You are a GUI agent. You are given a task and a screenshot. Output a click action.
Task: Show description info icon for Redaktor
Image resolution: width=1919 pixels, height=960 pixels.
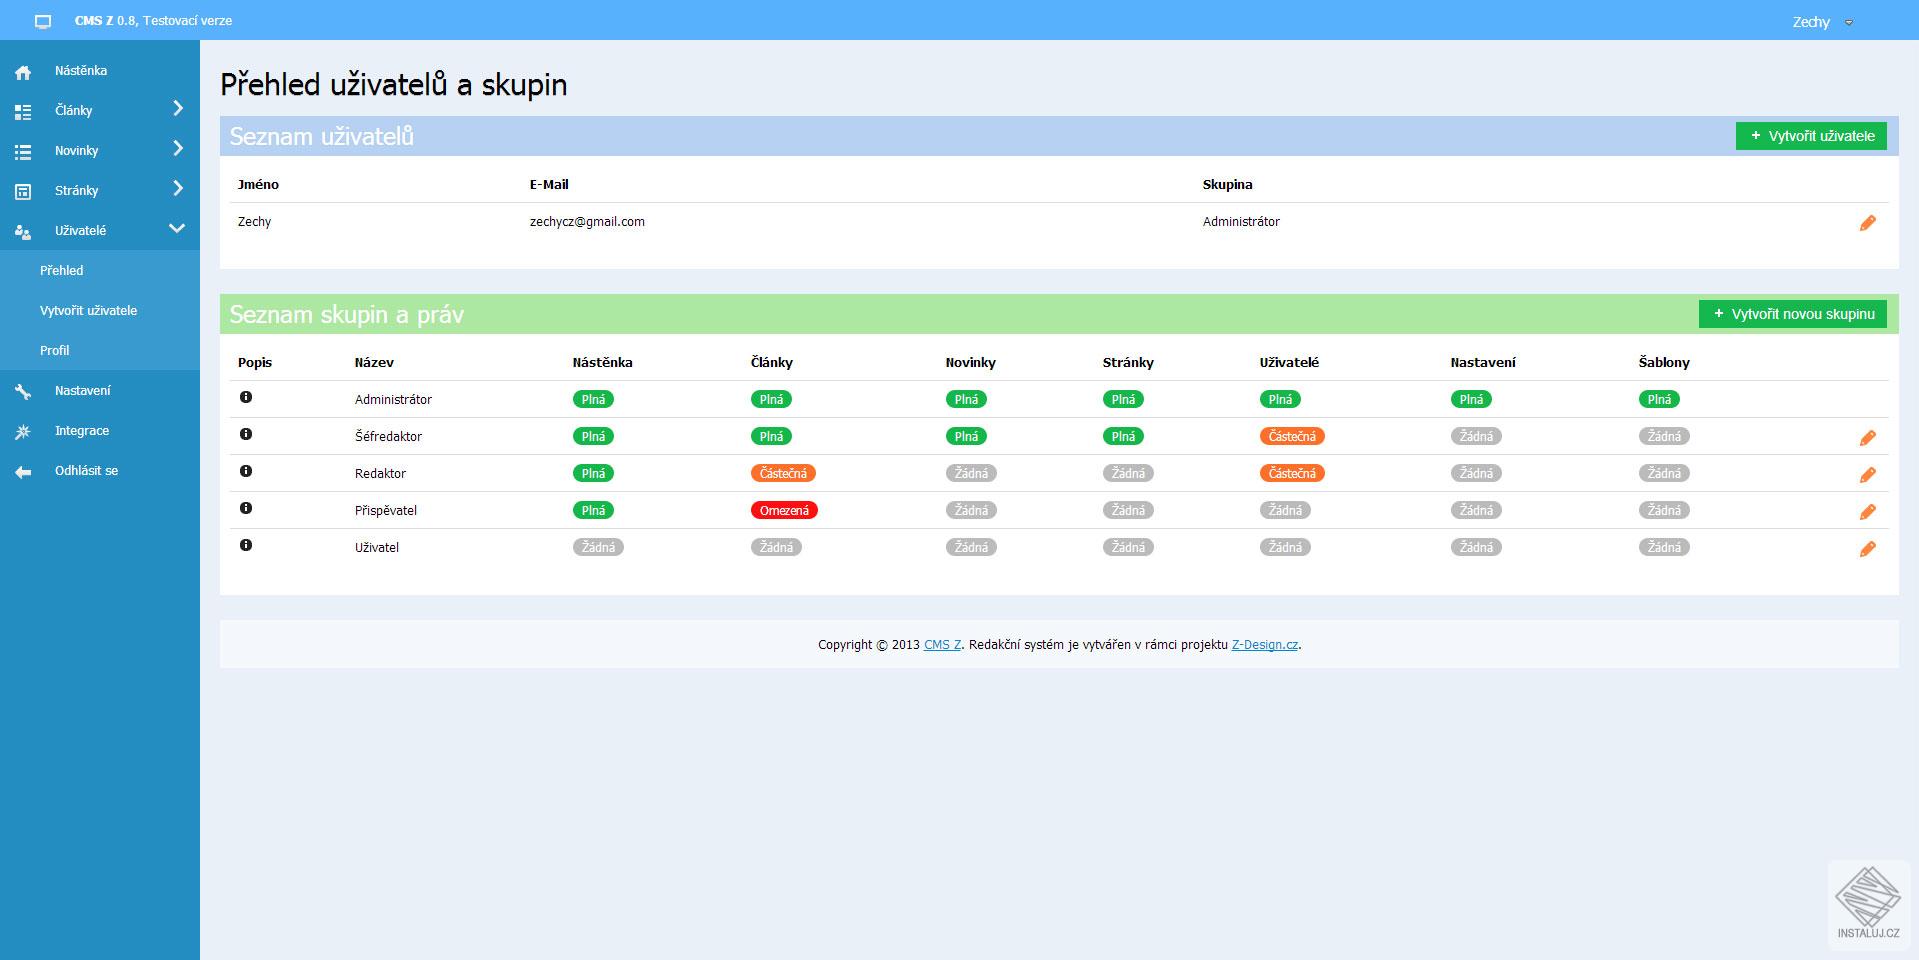point(246,471)
